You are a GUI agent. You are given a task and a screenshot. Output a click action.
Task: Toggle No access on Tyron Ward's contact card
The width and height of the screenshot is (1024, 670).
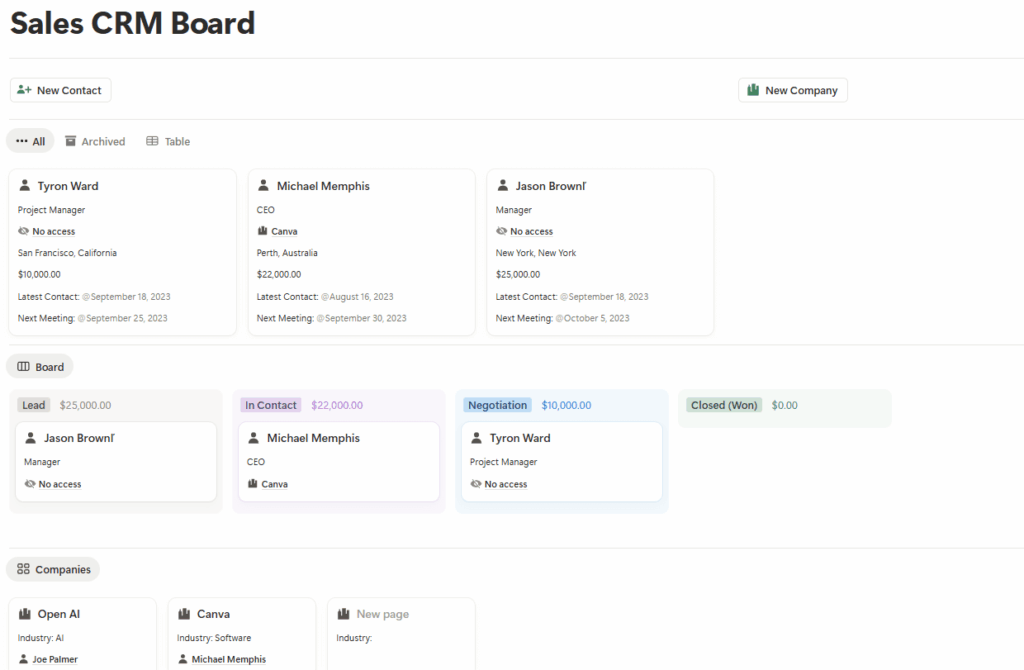[52, 231]
